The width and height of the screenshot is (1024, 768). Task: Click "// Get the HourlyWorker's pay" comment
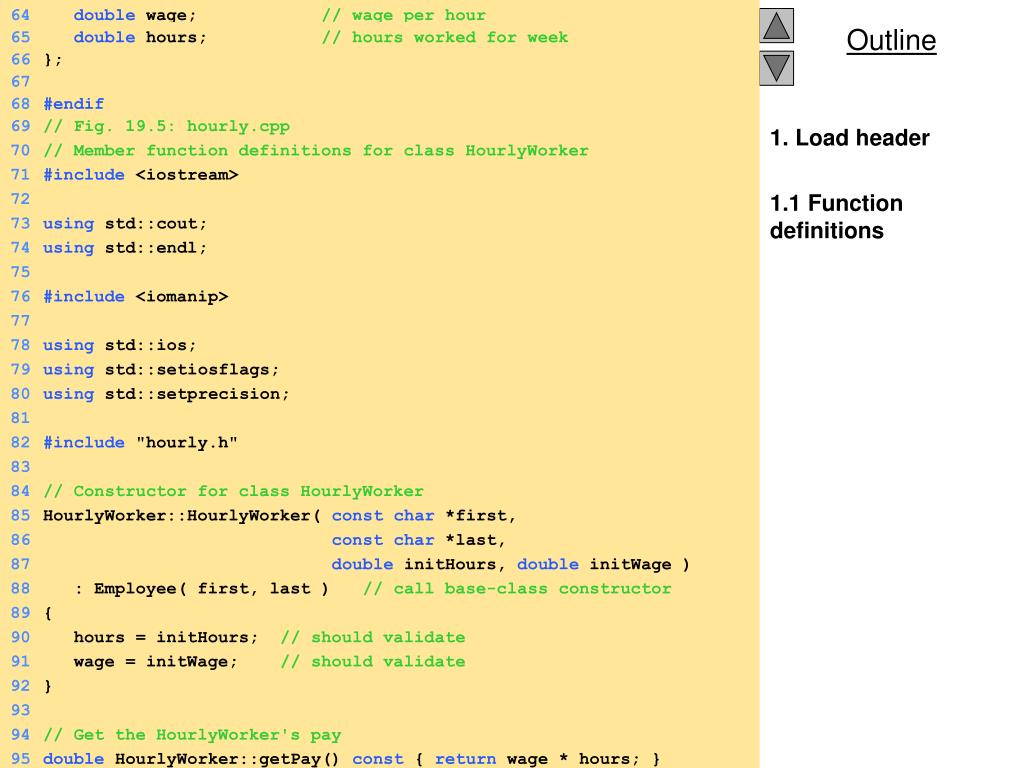coord(192,735)
